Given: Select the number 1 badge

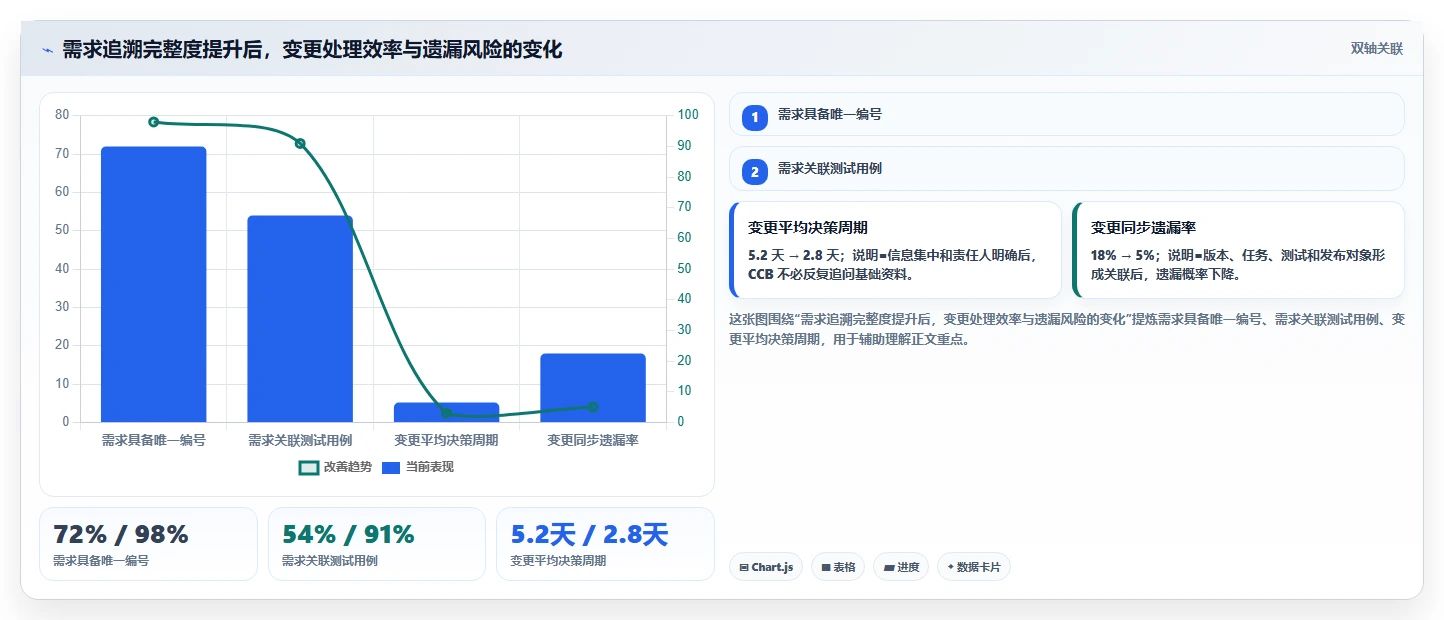Looking at the screenshot, I should pos(755,118).
